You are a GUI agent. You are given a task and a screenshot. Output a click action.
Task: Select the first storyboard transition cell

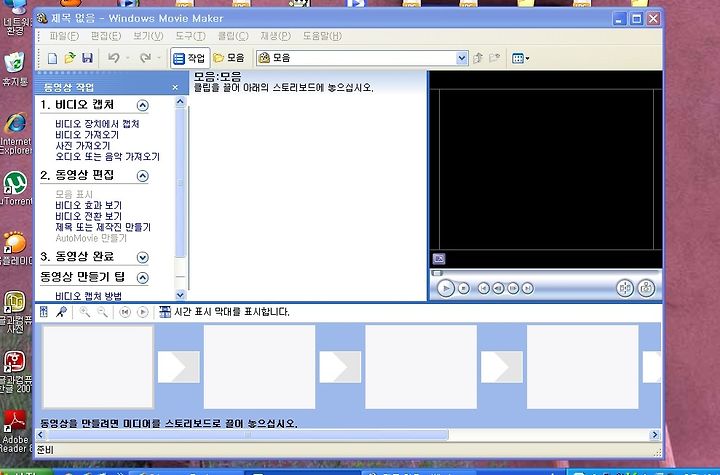(179, 367)
